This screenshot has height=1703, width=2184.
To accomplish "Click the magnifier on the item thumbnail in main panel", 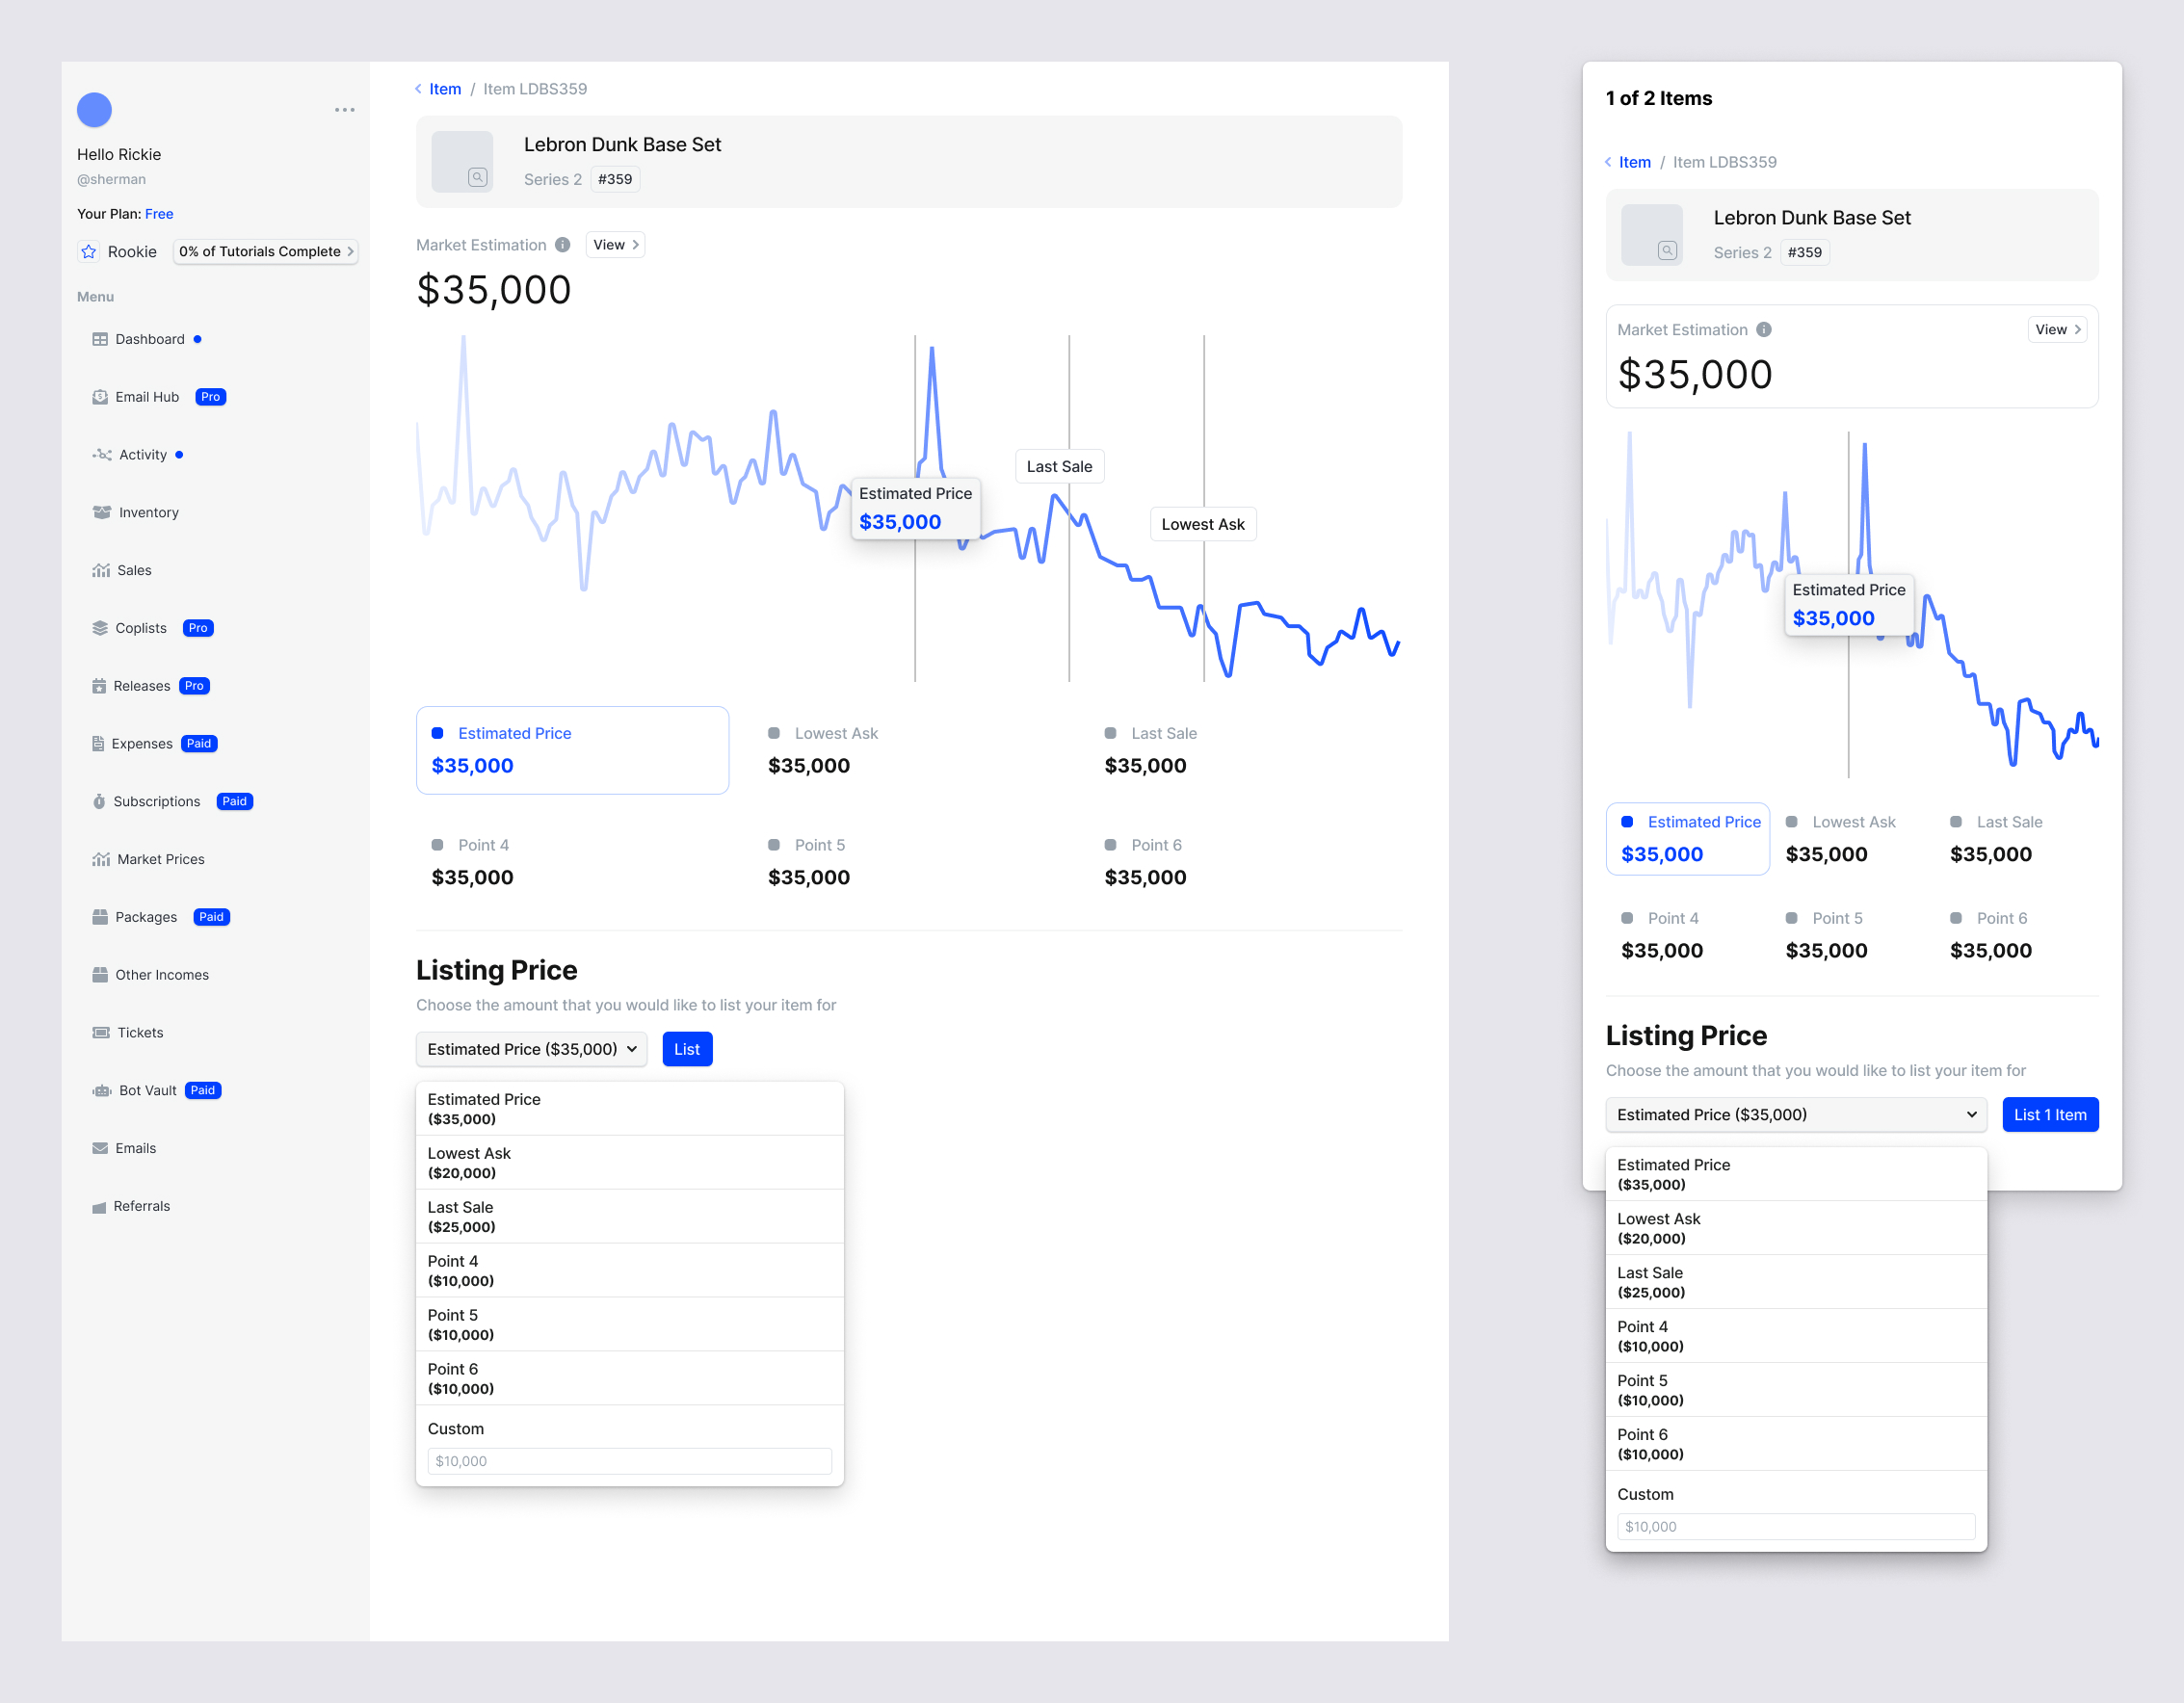I will [478, 177].
